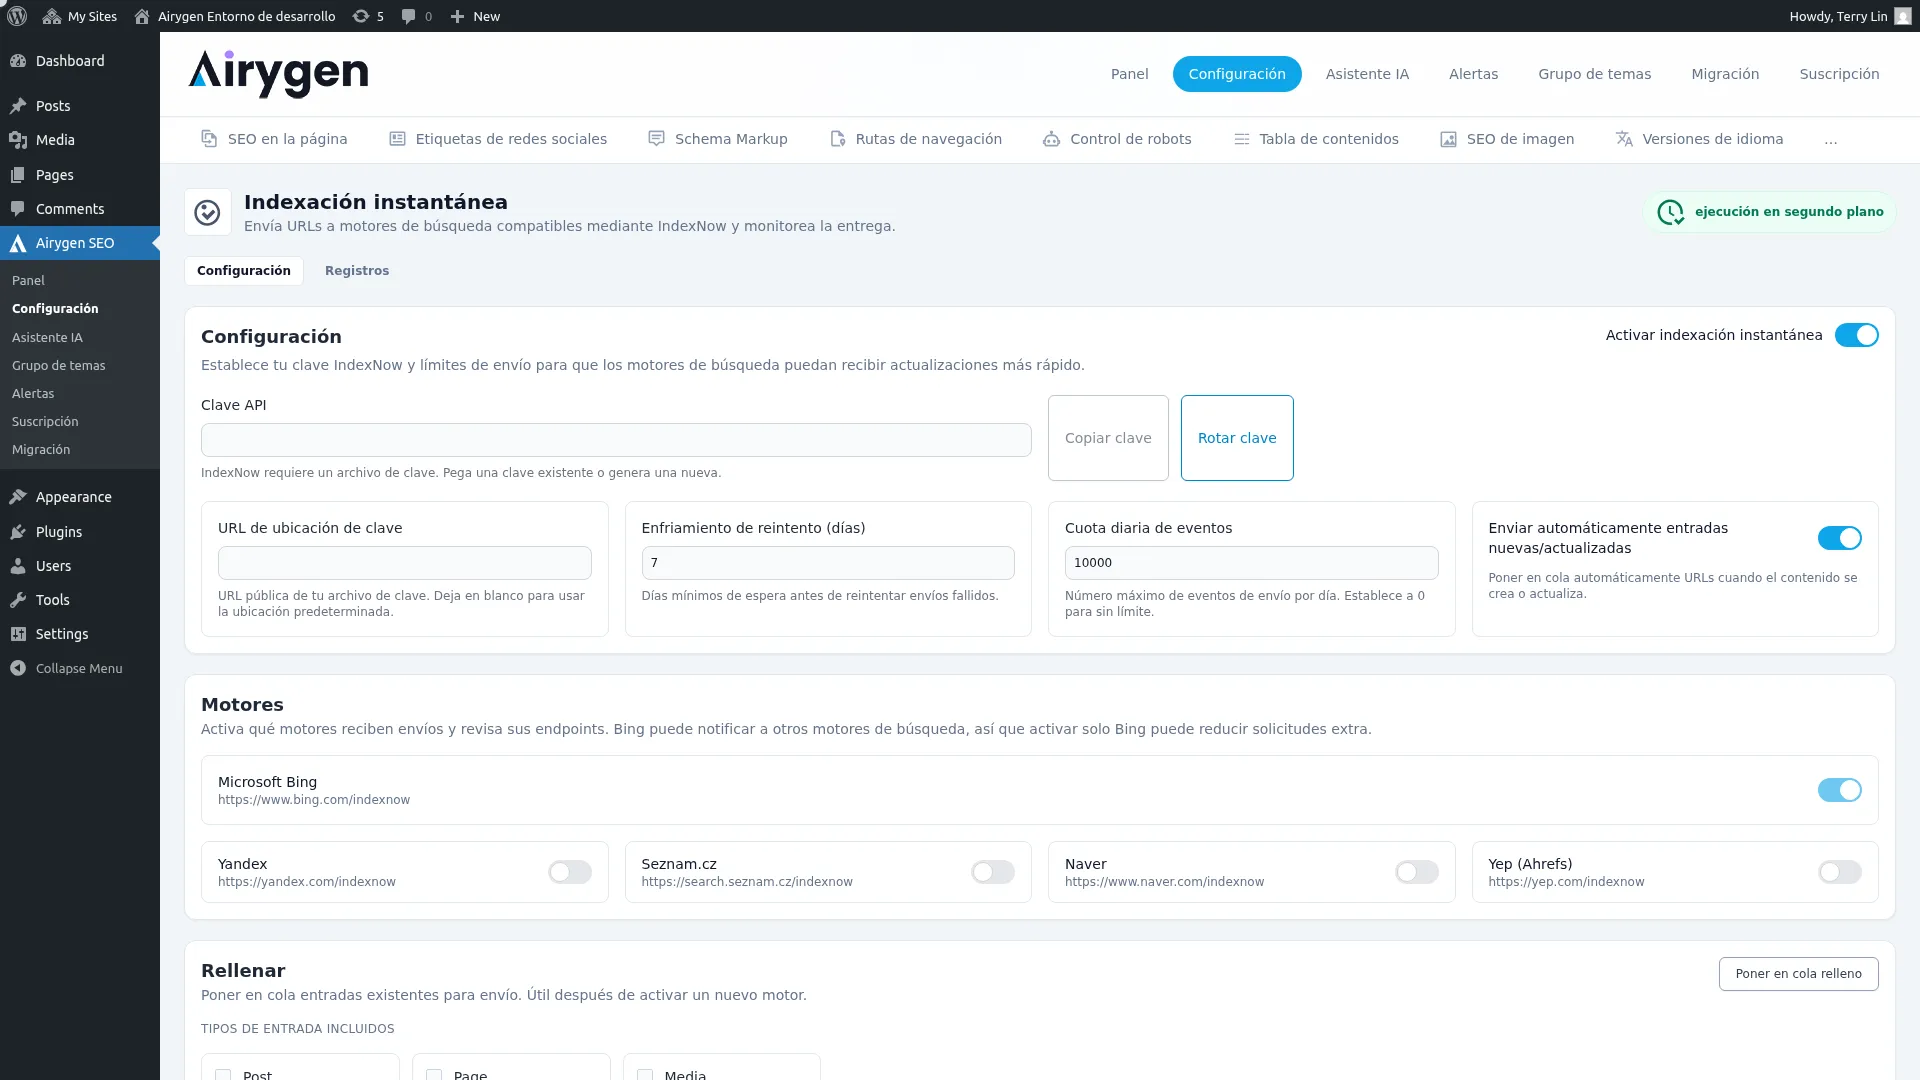Click the Schema Markup icon
The image size is (1920, 1080).
click(656, 139)
